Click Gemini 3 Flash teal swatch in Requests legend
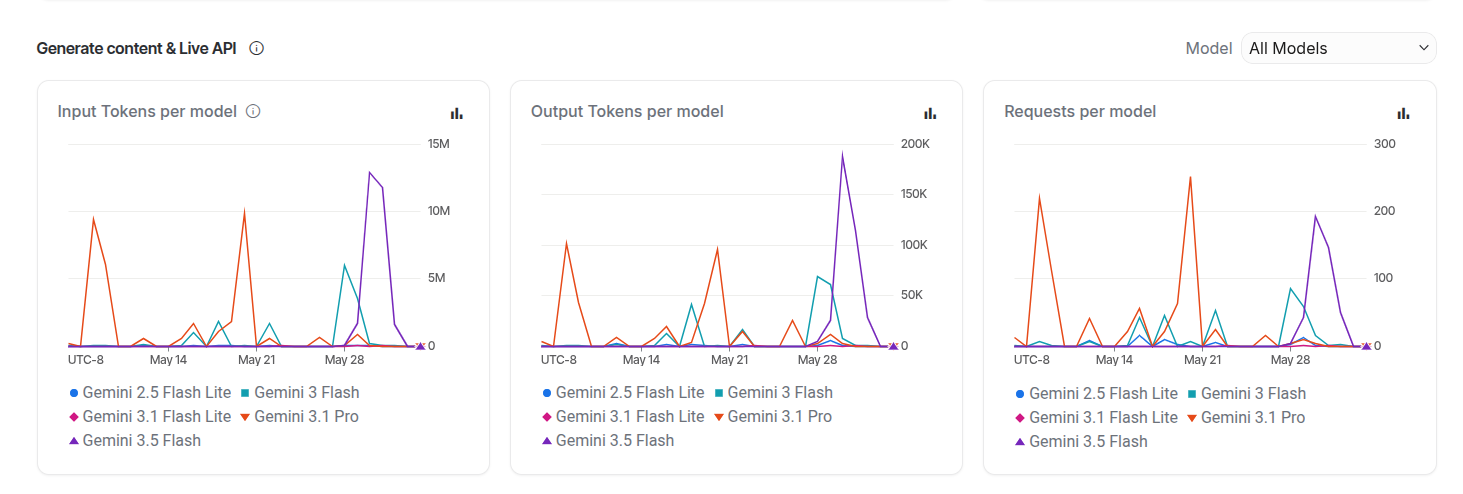The width and height of the screenshot is (1463, 494). pyautogui.click(x=1192, y=394)
